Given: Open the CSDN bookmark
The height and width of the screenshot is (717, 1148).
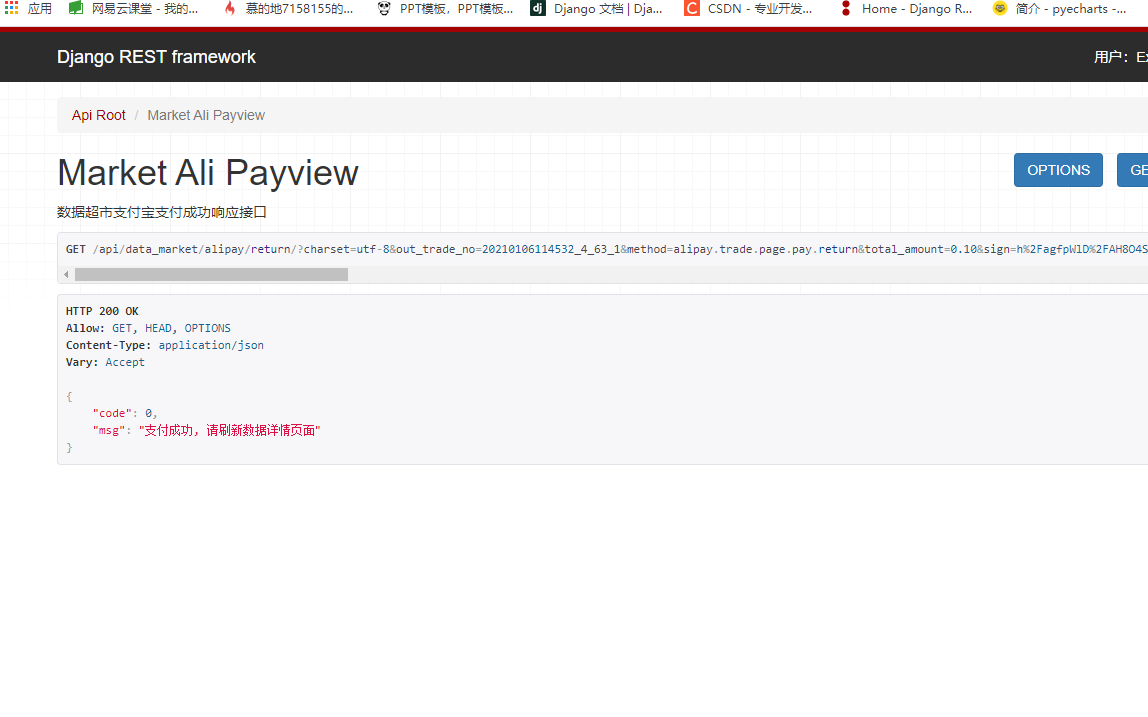Looking at the screenshot, I should coord(748,9).
